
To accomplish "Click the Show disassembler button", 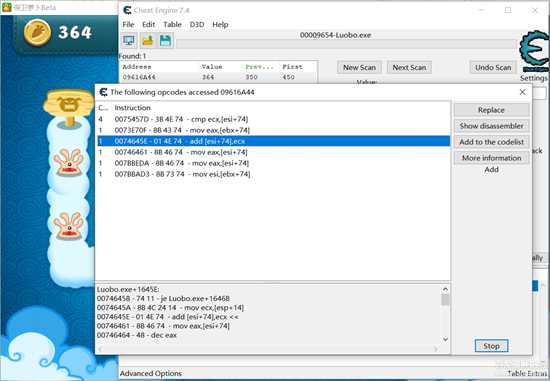I will pos(491,126).
